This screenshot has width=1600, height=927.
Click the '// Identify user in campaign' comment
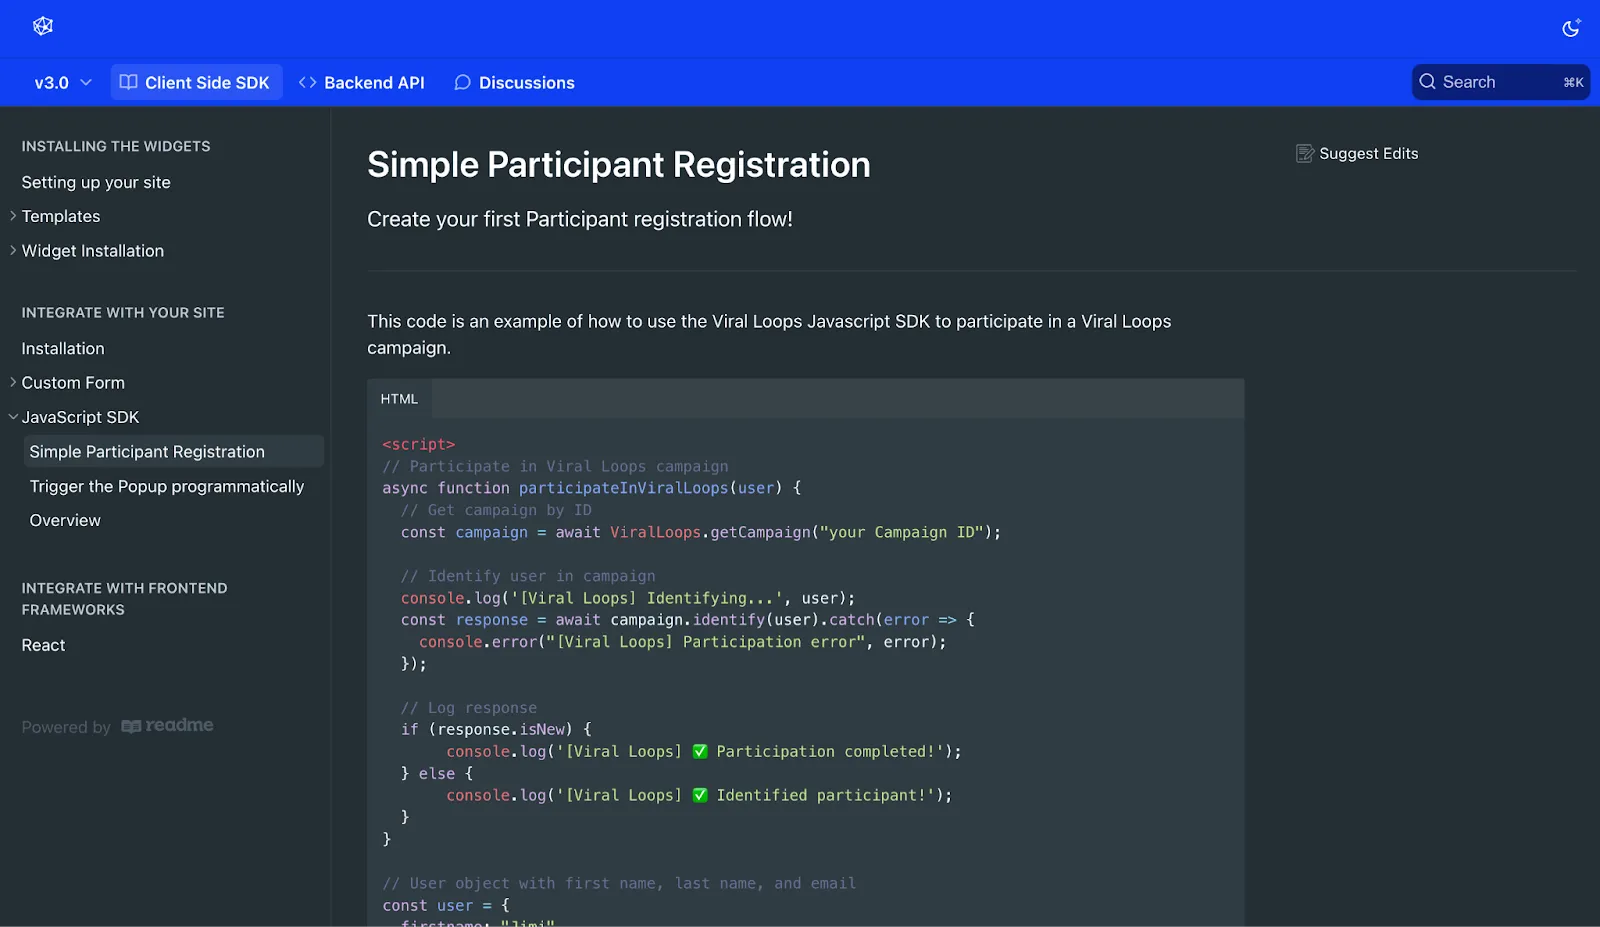(x=528, y=576)
